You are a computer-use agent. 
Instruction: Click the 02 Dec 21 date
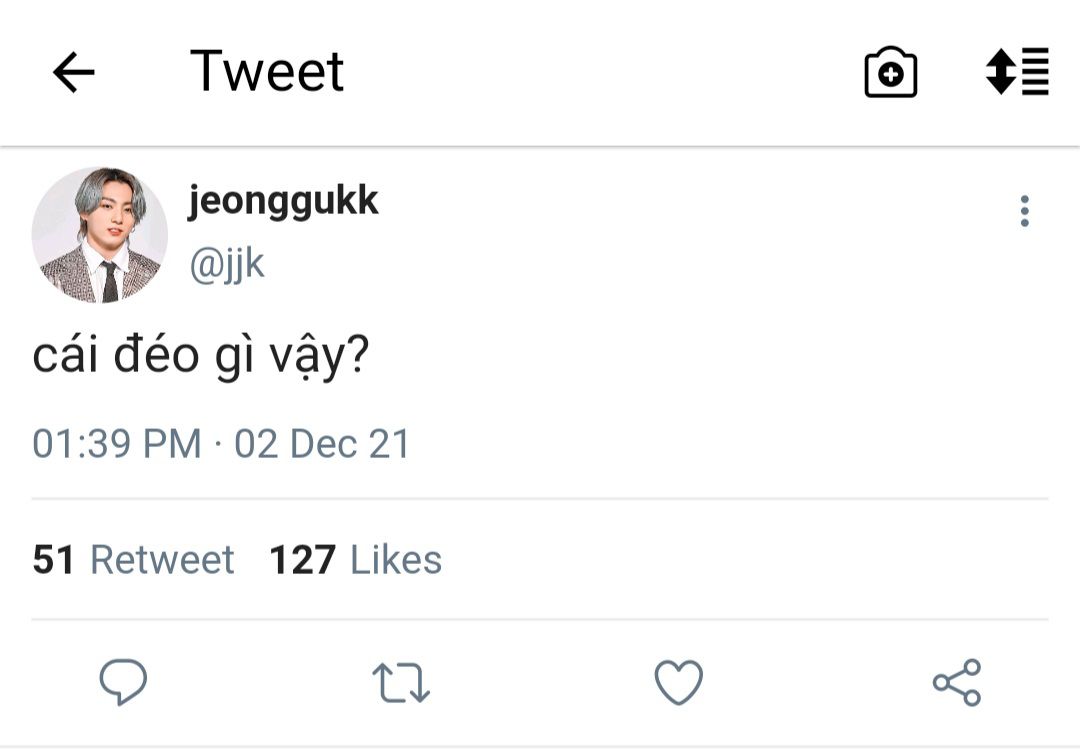point(322,444)
